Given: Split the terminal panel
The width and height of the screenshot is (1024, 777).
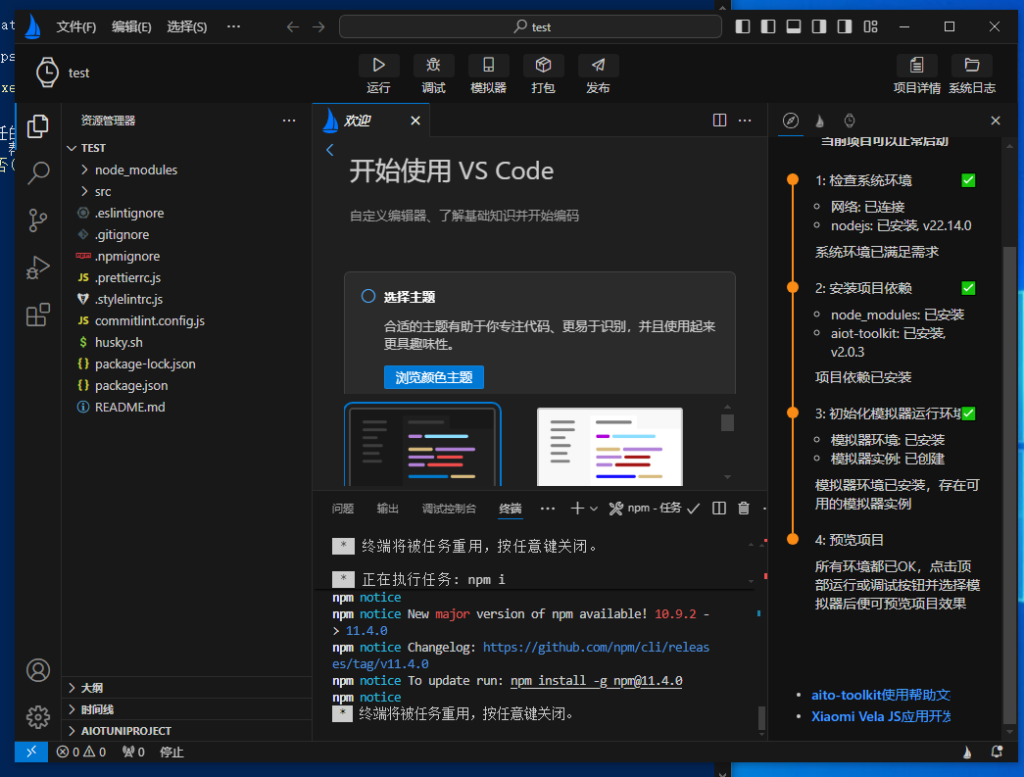Looking at the screenshot, I should point(719,508).
